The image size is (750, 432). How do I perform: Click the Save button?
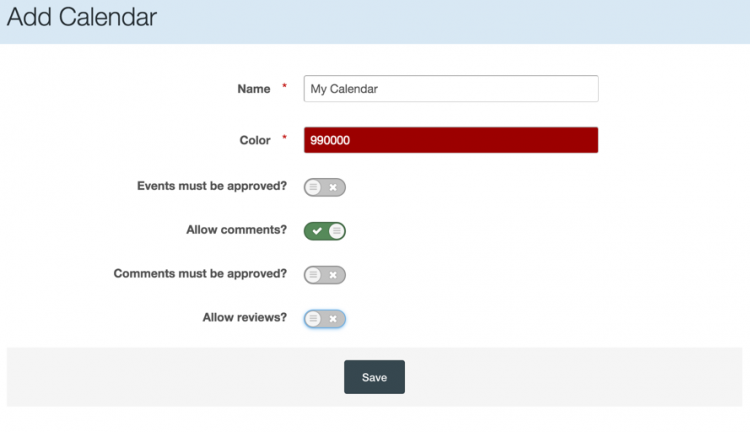[x=374, y=377]
